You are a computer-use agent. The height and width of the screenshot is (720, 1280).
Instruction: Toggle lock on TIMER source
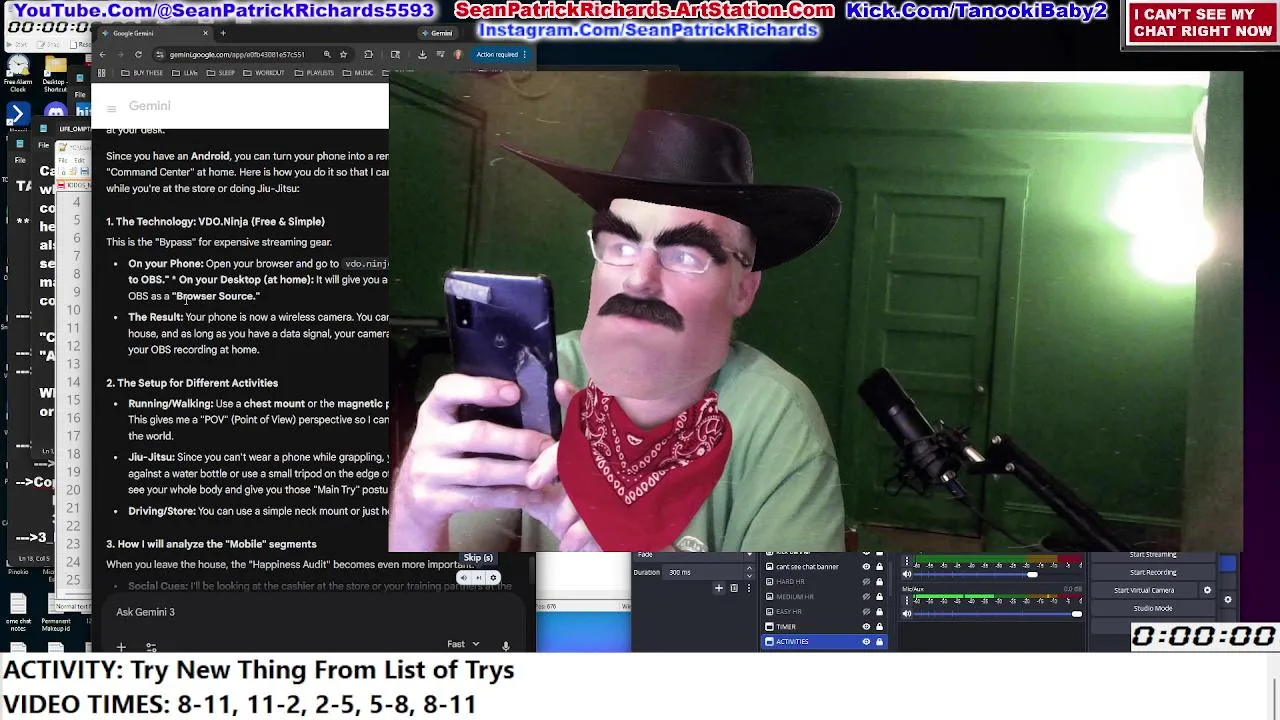click(879, 627)
